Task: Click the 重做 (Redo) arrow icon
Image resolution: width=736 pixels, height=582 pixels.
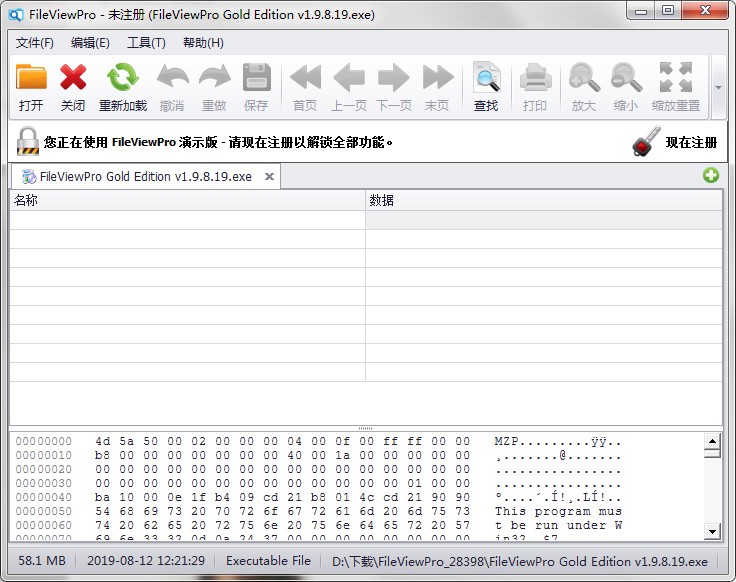Action: pos(215,77)
